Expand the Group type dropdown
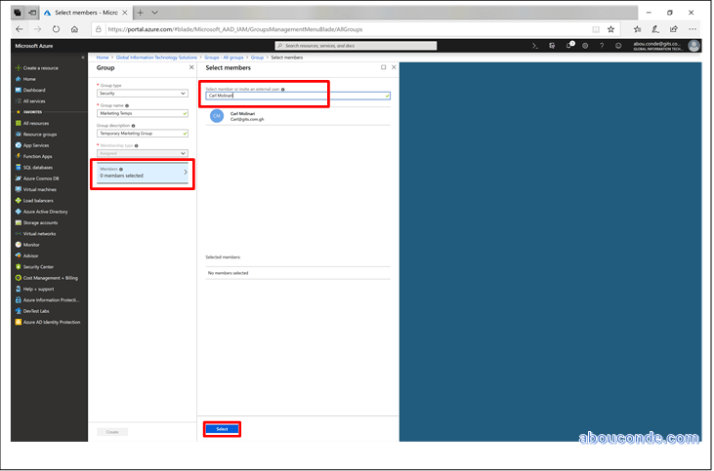714x471 pixels. click(141, 93)
